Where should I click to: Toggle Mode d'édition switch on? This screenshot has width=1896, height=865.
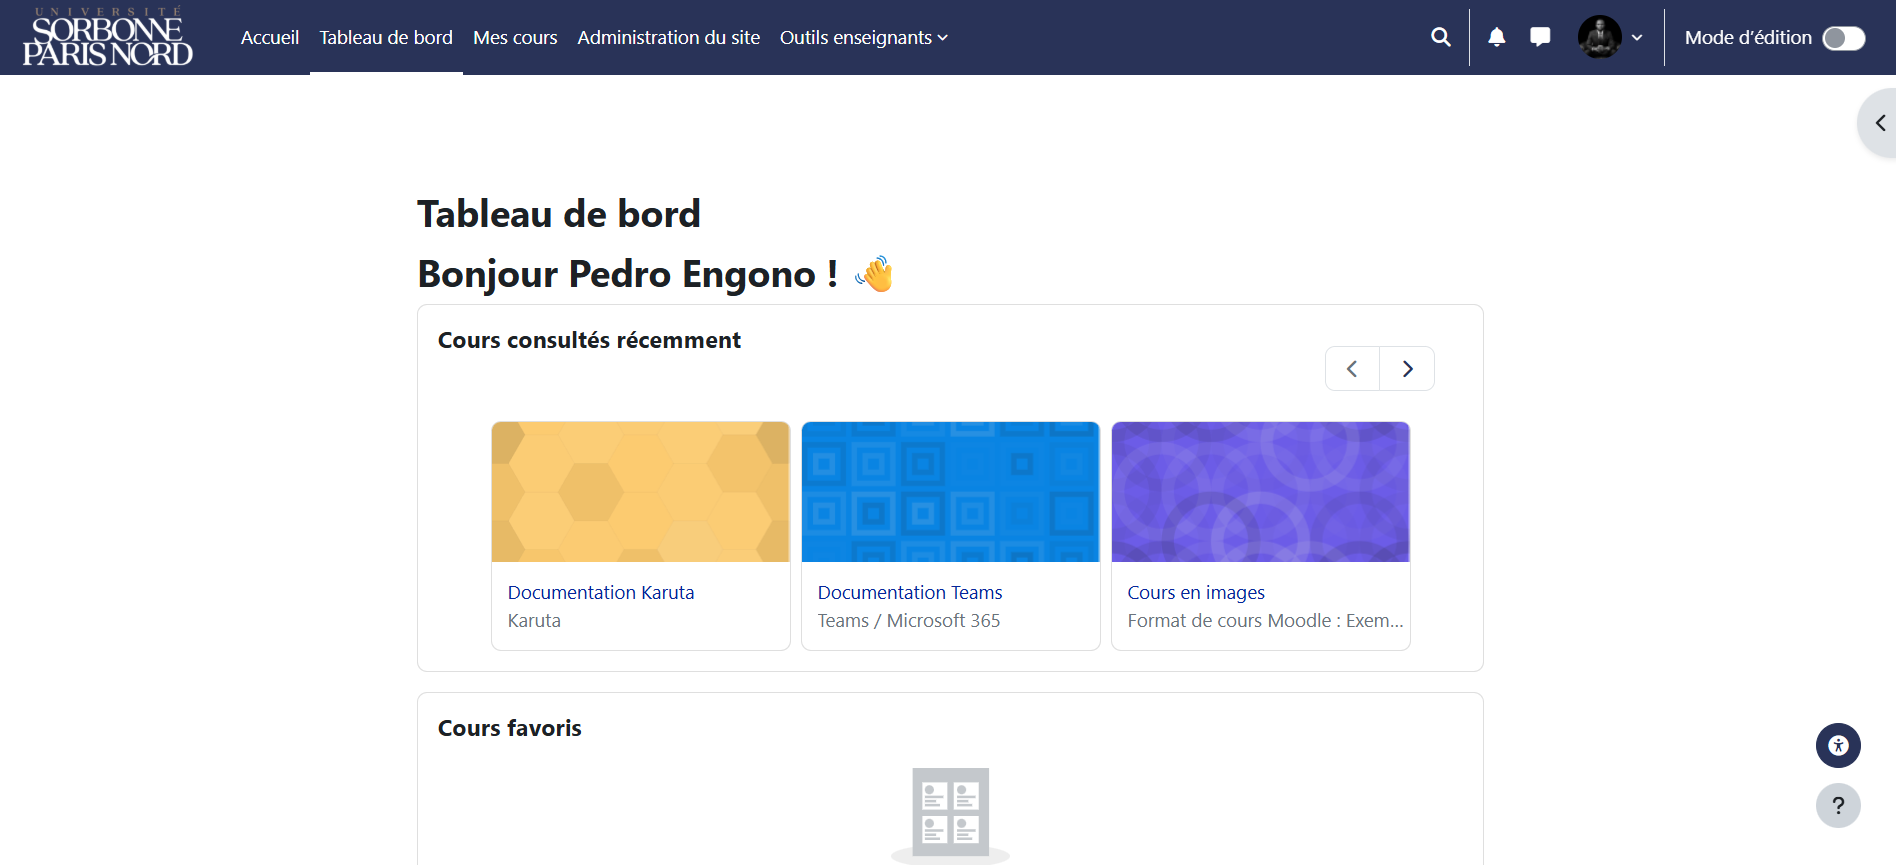1843,38
